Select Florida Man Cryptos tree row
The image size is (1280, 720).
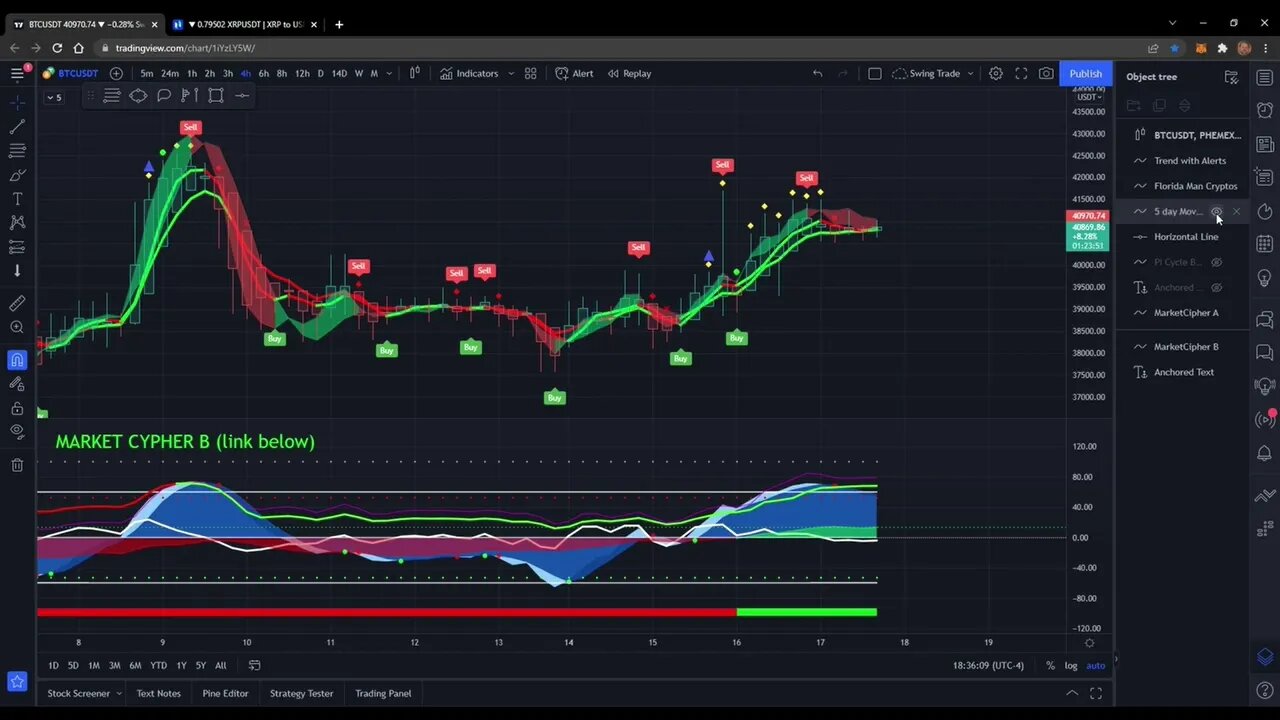click(x=1183, y=186)
